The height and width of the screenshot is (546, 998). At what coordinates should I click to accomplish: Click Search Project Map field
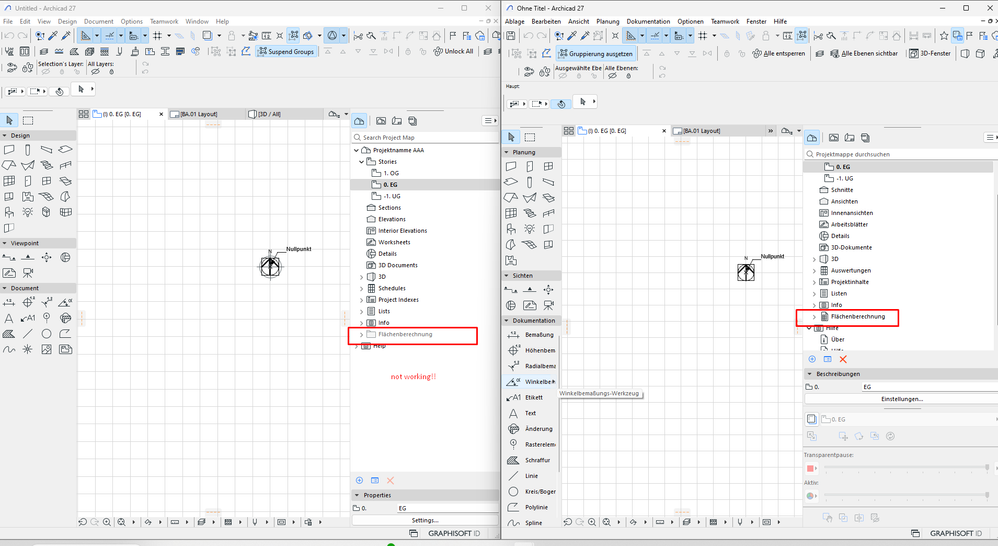[425, 137]
